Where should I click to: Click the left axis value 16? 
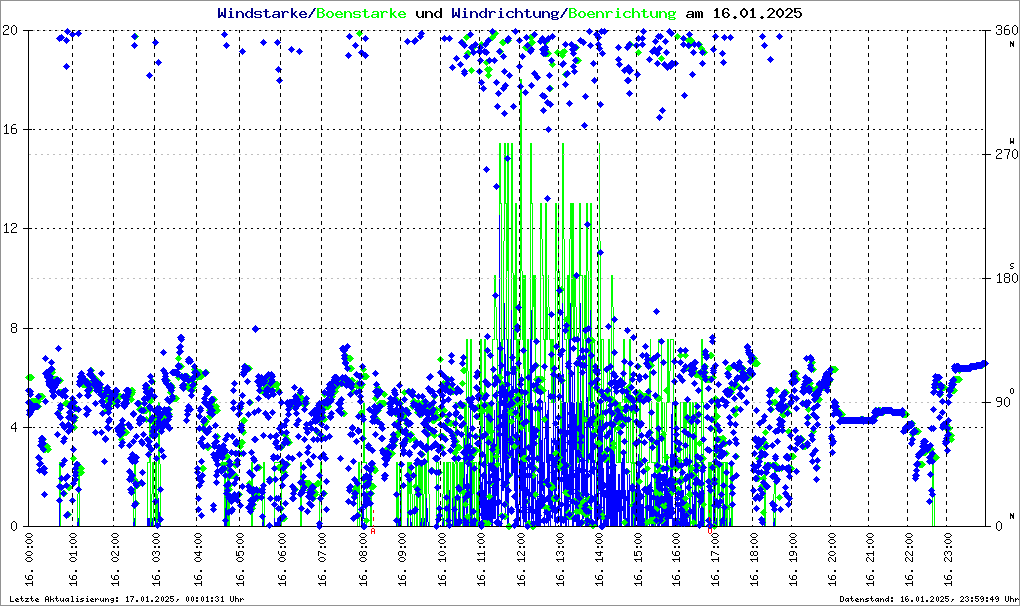click(x=10, y=129)
